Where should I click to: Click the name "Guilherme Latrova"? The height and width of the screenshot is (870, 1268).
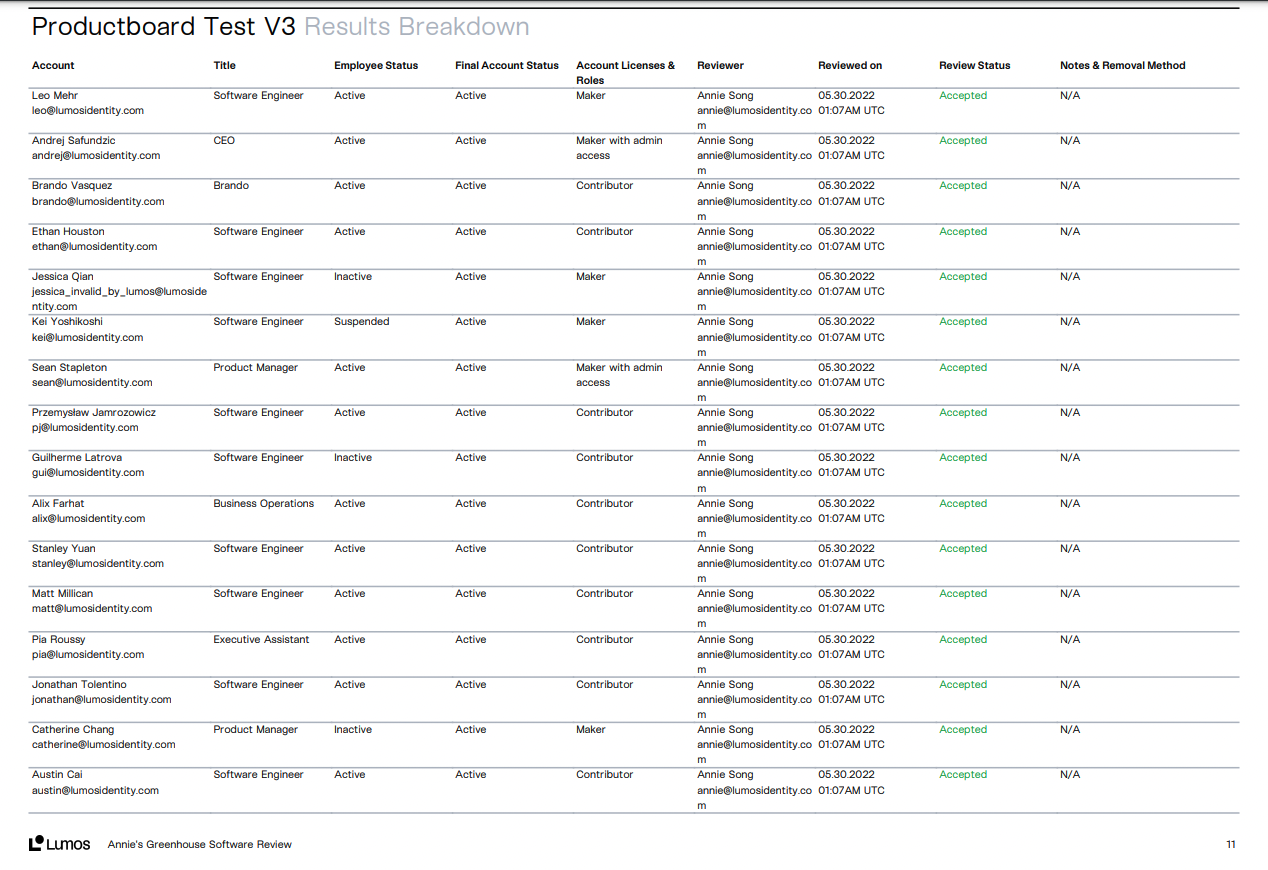click(77, 458)
